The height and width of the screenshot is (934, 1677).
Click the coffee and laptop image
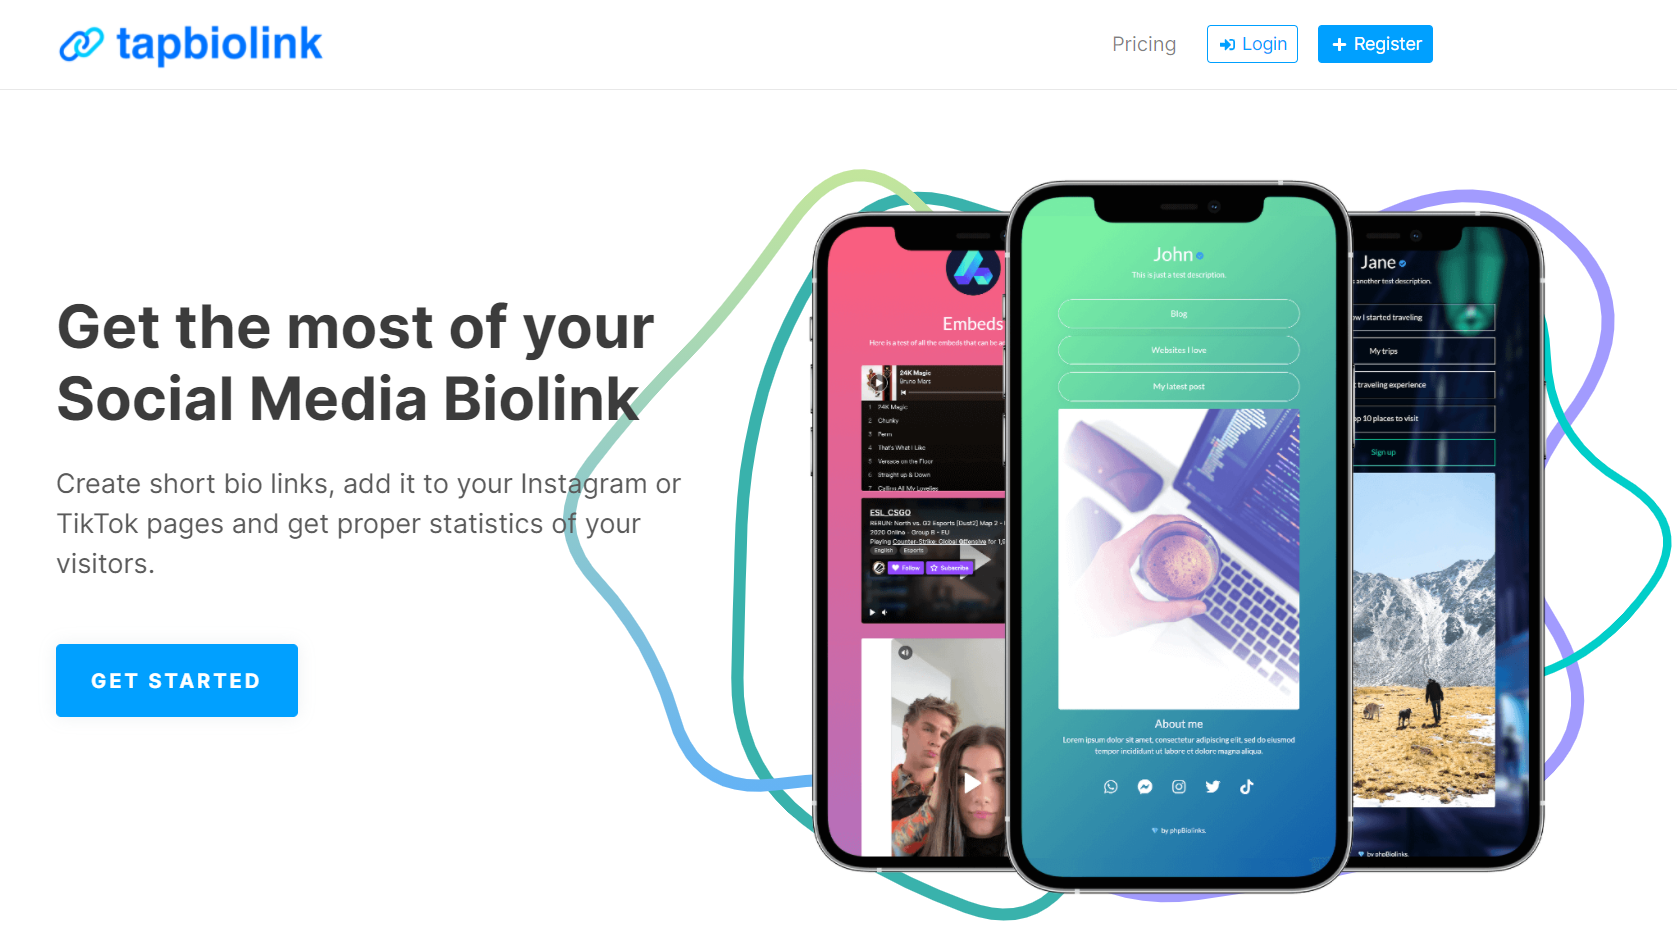(1179, 559)
